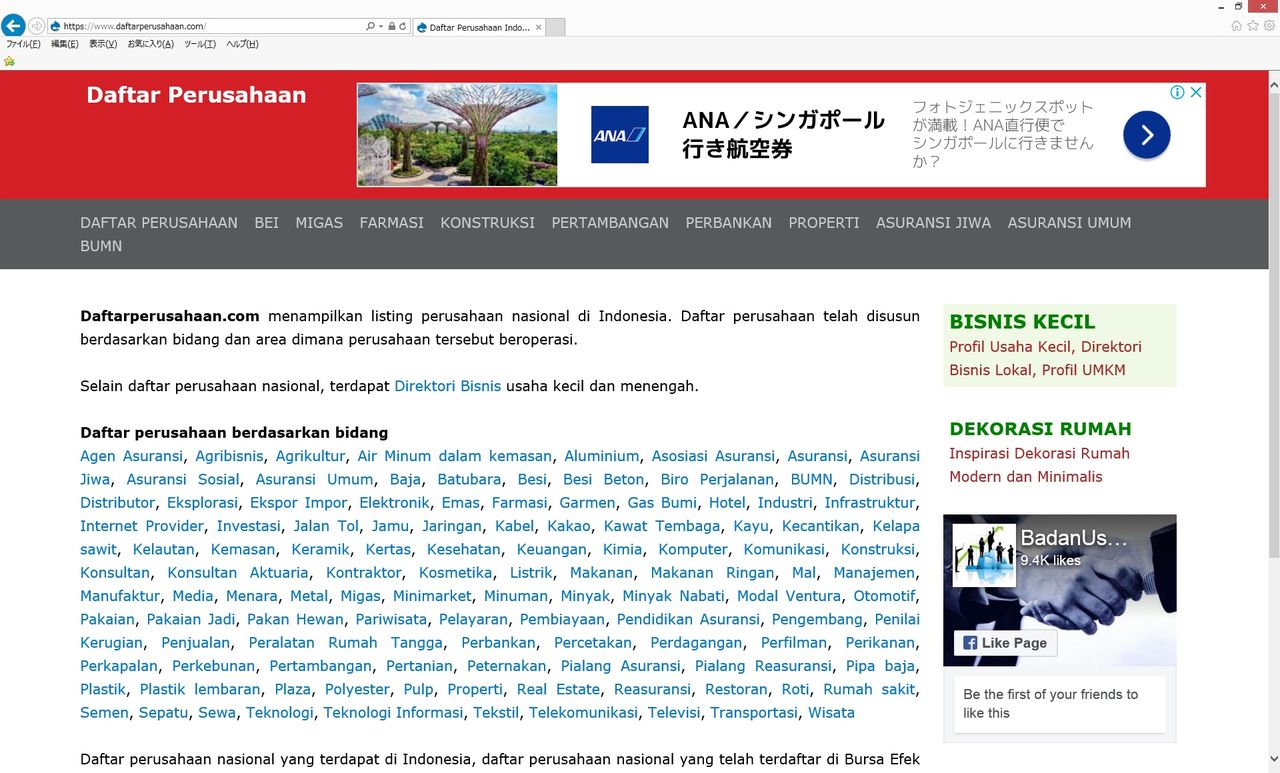This screenshot has width=1280, height=773.
Task: Open the Peralatan Rumah Tangga link
Action: pyautogui.click(x=346, y=643)
